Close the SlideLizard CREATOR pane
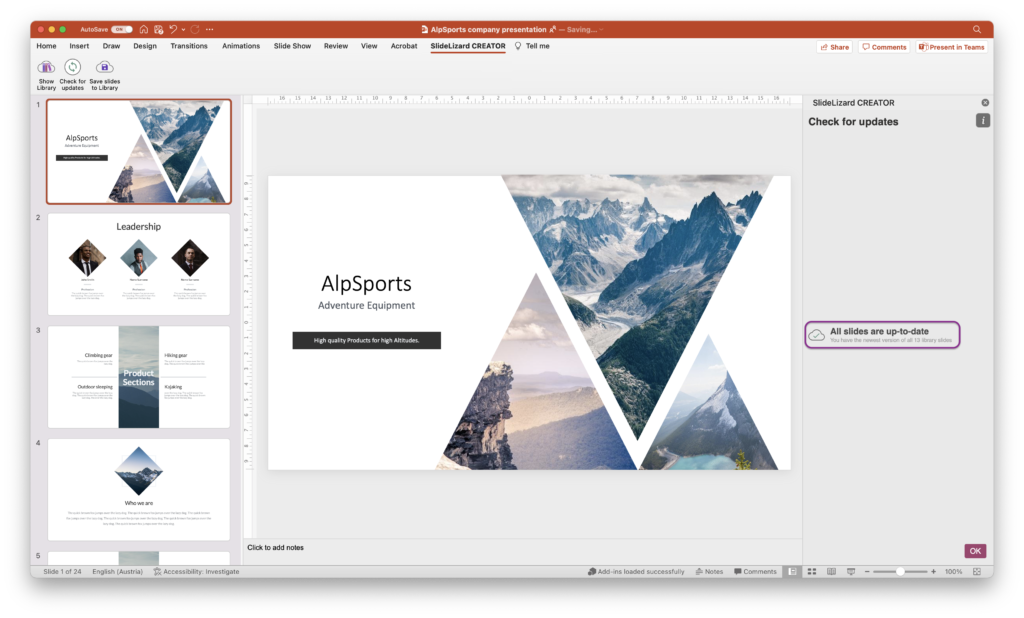1024x618 pixels. coord(985,103)
